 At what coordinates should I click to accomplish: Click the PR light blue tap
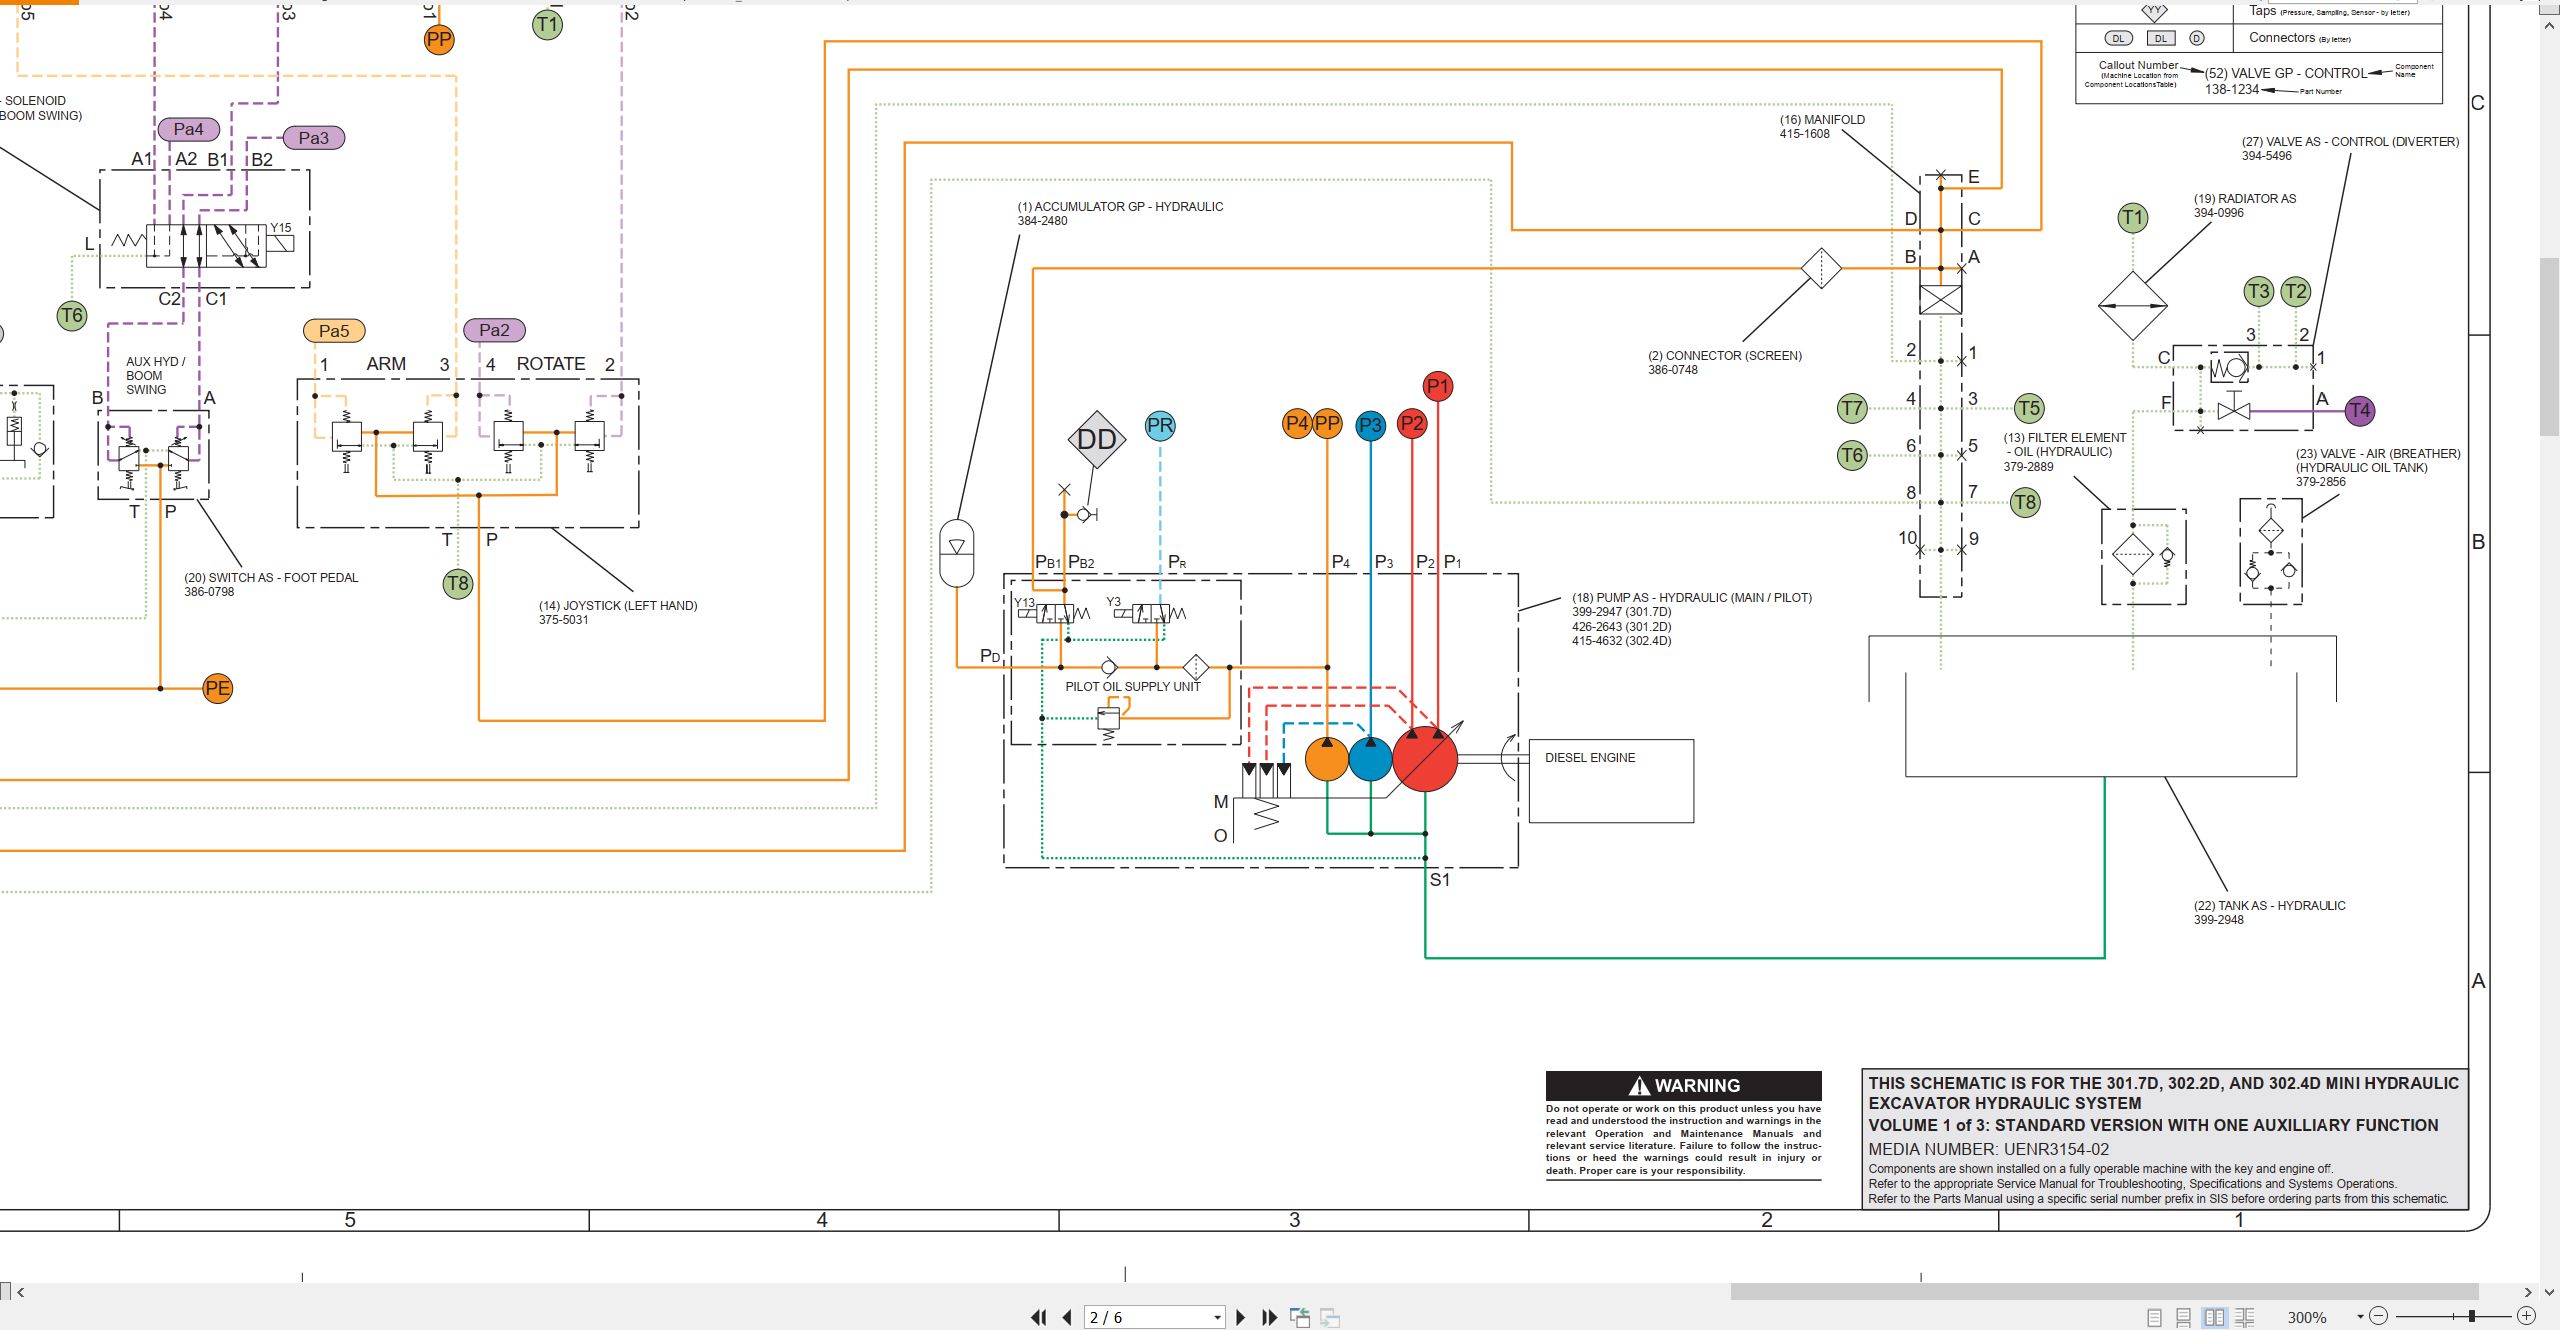(x=1160, y=426)
